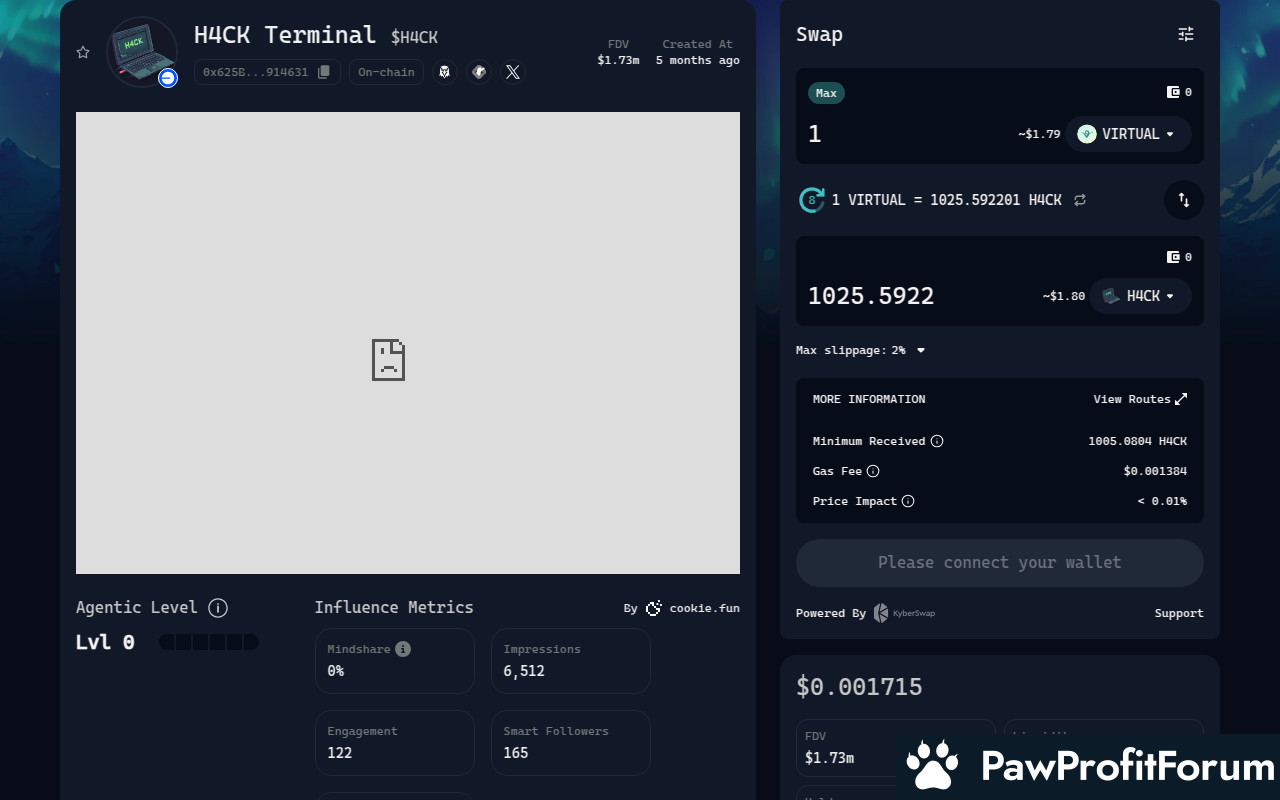Copy the 0x625B...914631 contract address

pos(323,72)
